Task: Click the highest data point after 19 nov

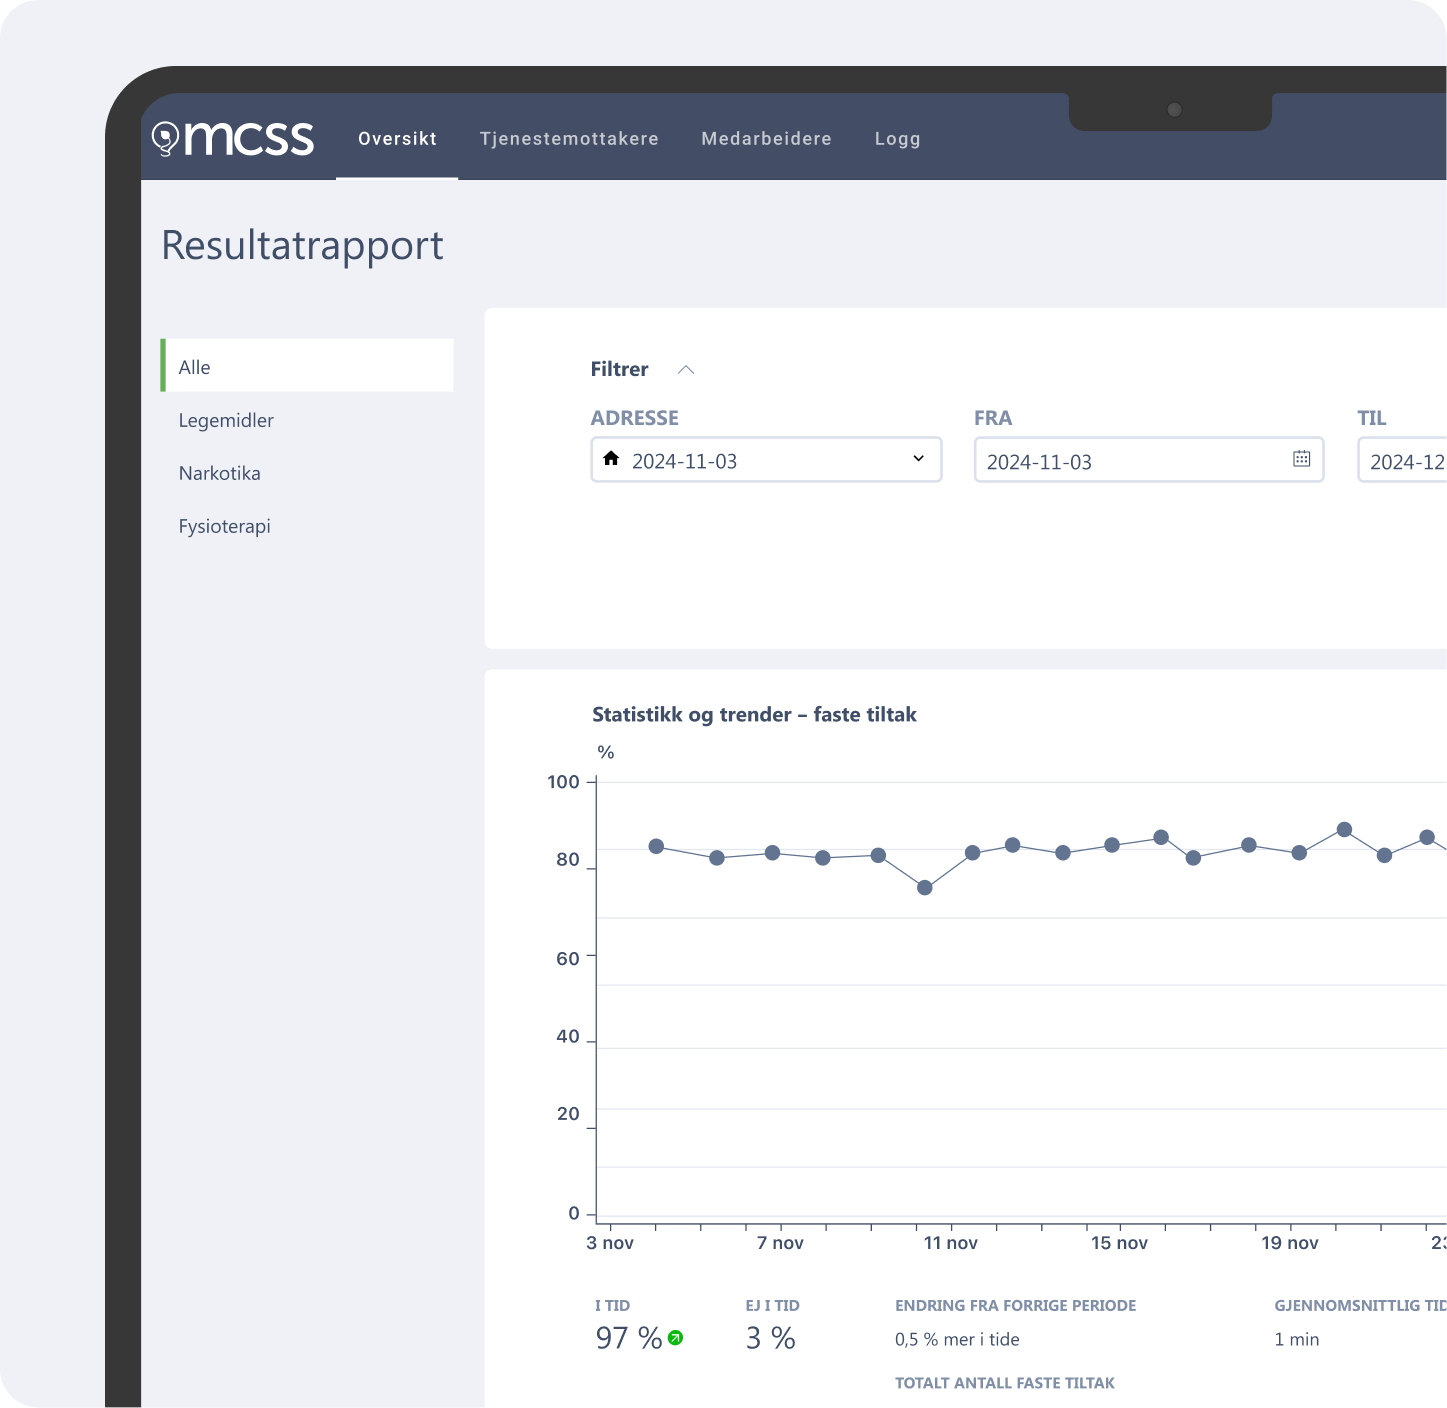Action: (1344, 830)
